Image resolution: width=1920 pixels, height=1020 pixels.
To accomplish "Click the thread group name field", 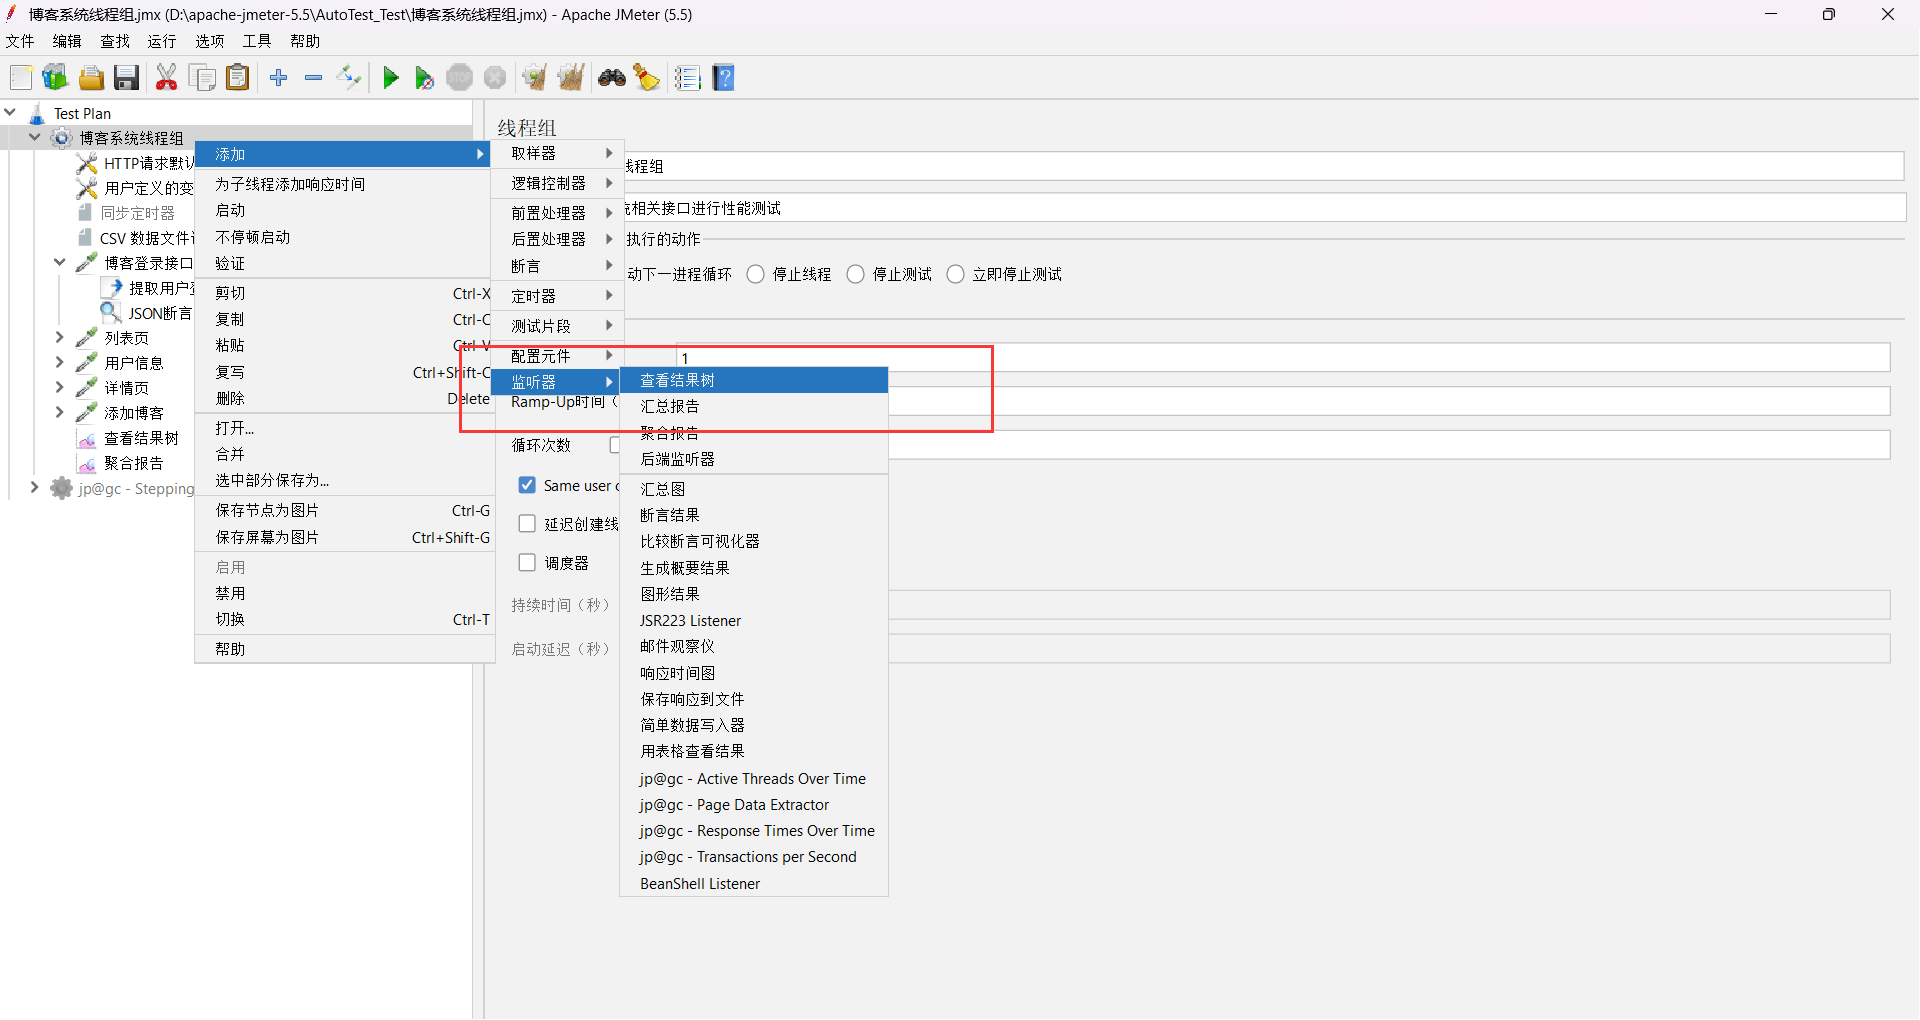I will [1263, 166].
